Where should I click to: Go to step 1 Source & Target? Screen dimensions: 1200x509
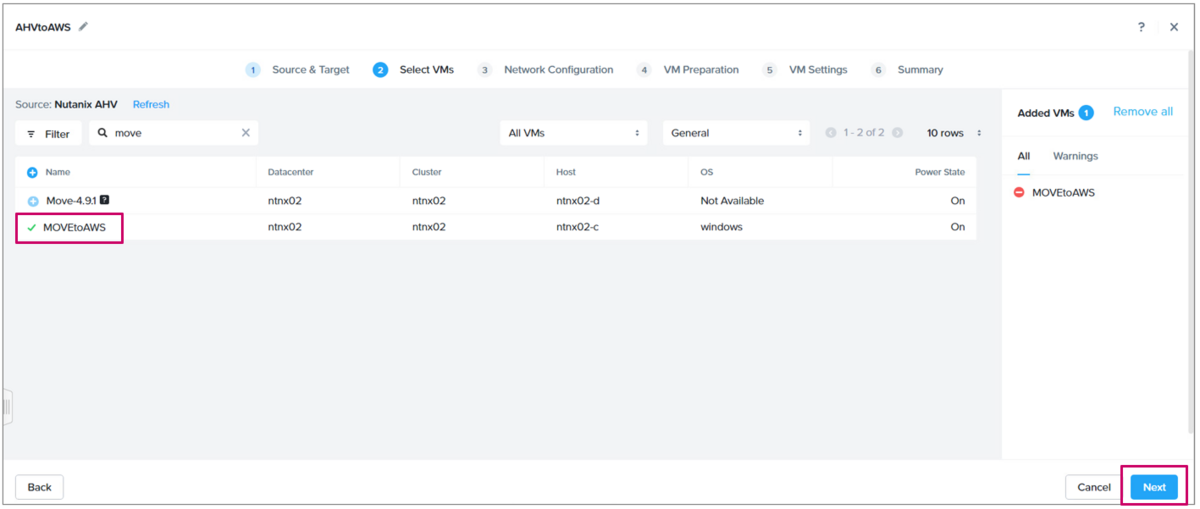[297, 70]
